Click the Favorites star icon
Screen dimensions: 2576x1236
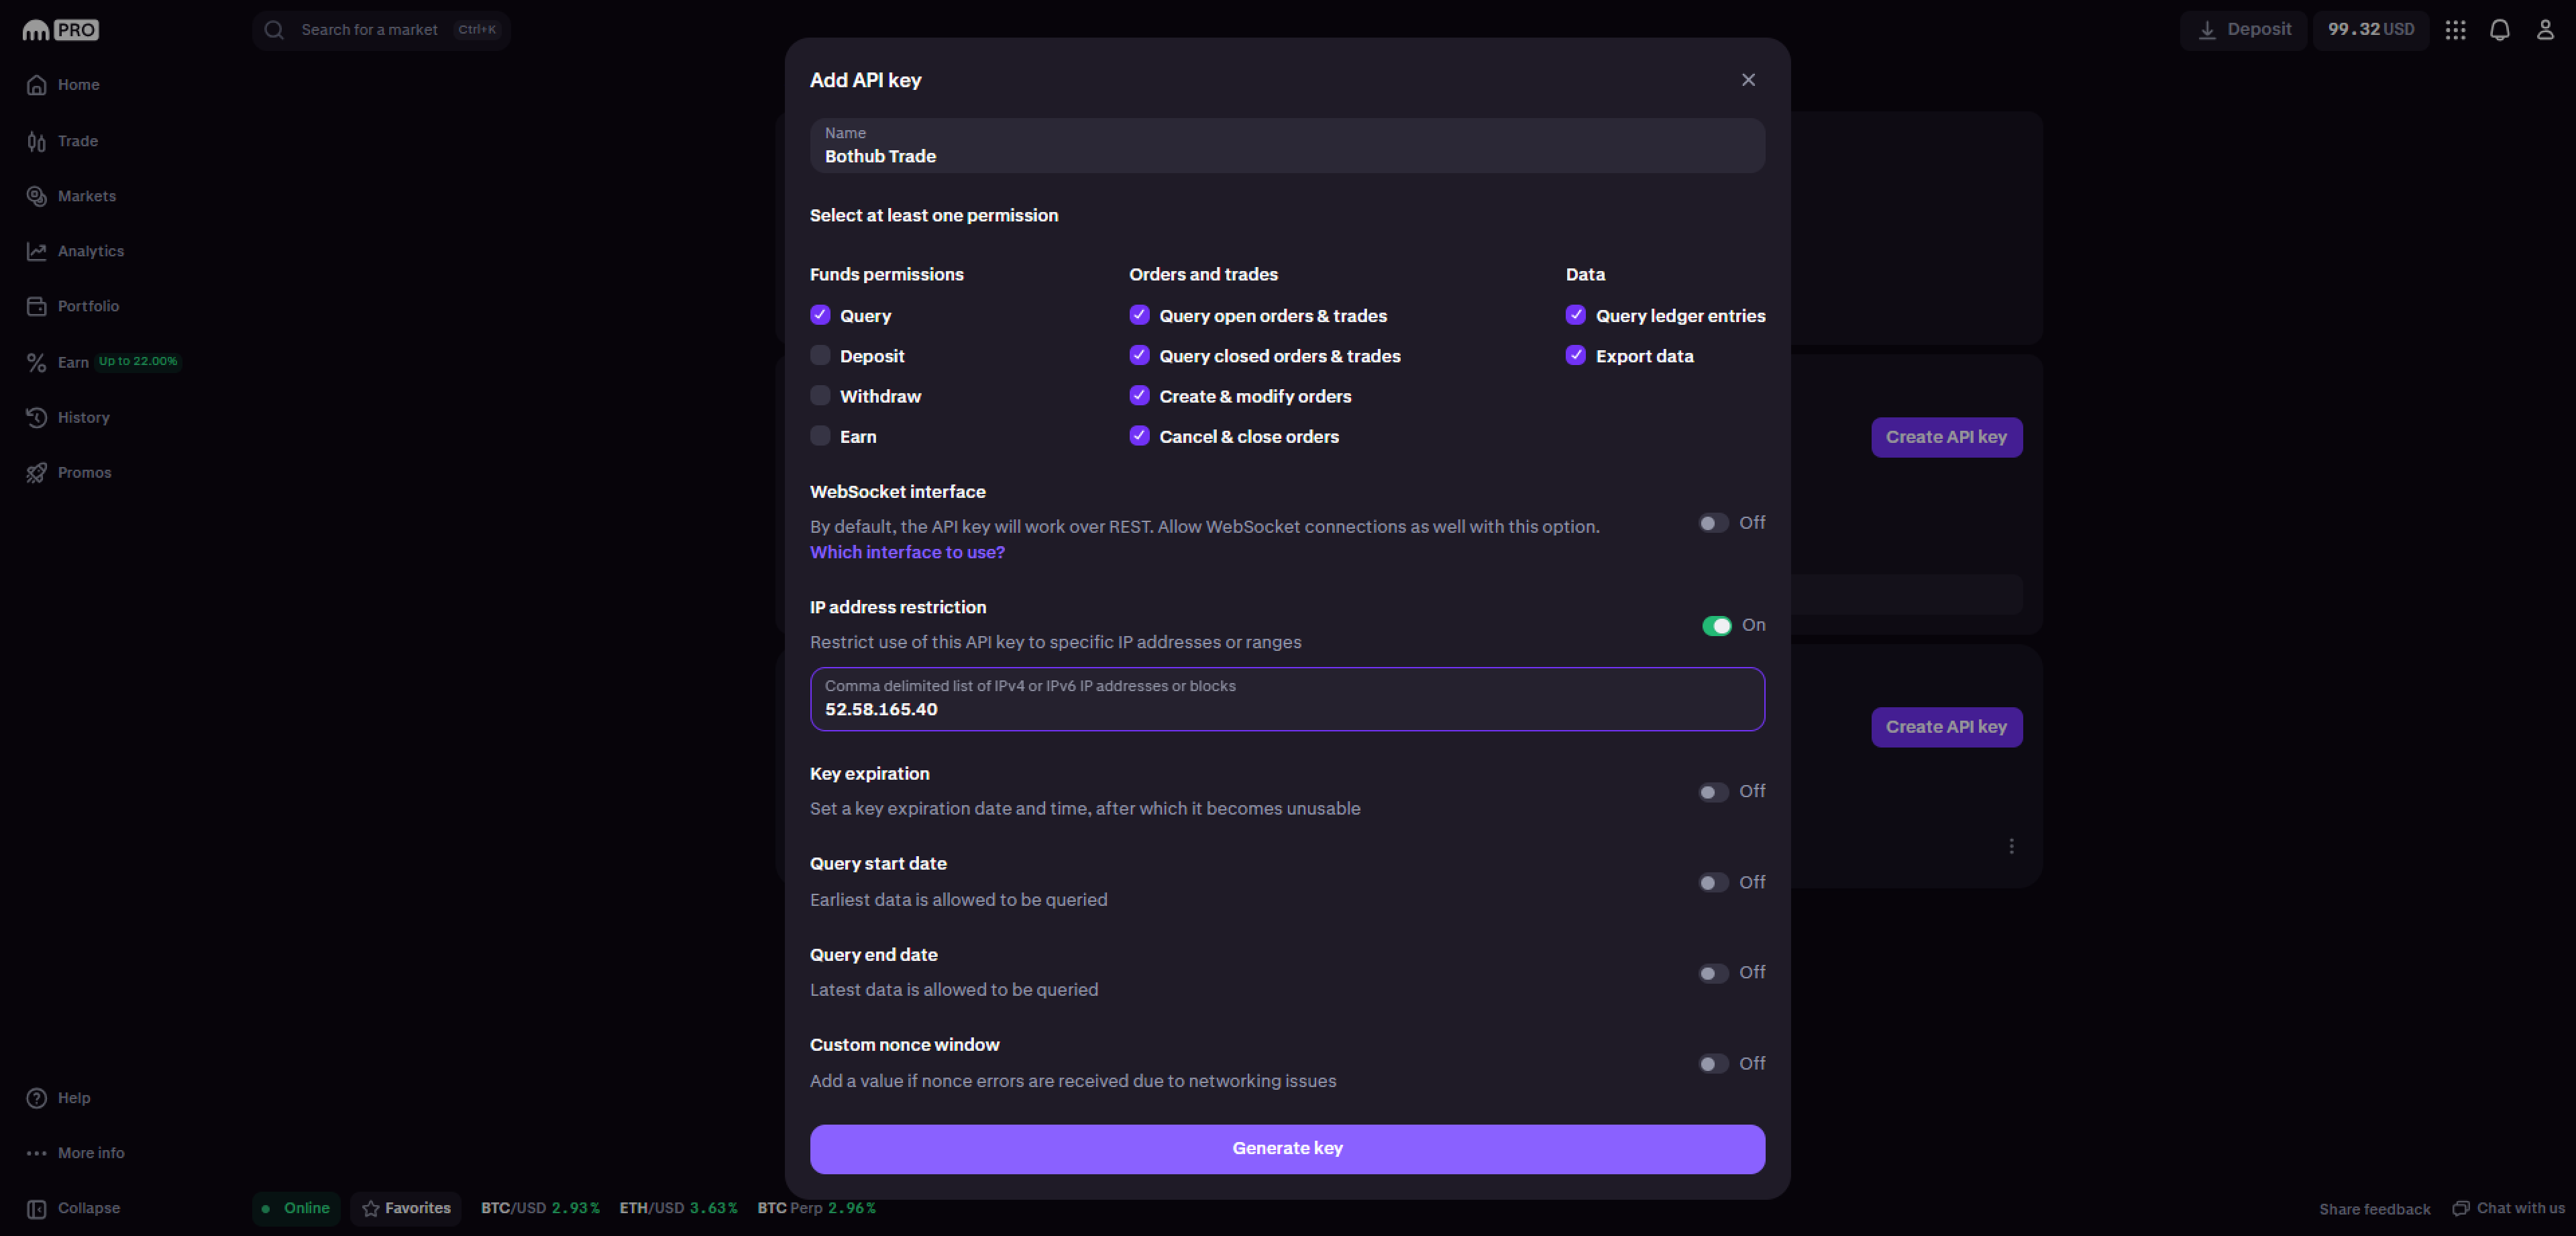pyautogui.click(x=371, y=1208)
